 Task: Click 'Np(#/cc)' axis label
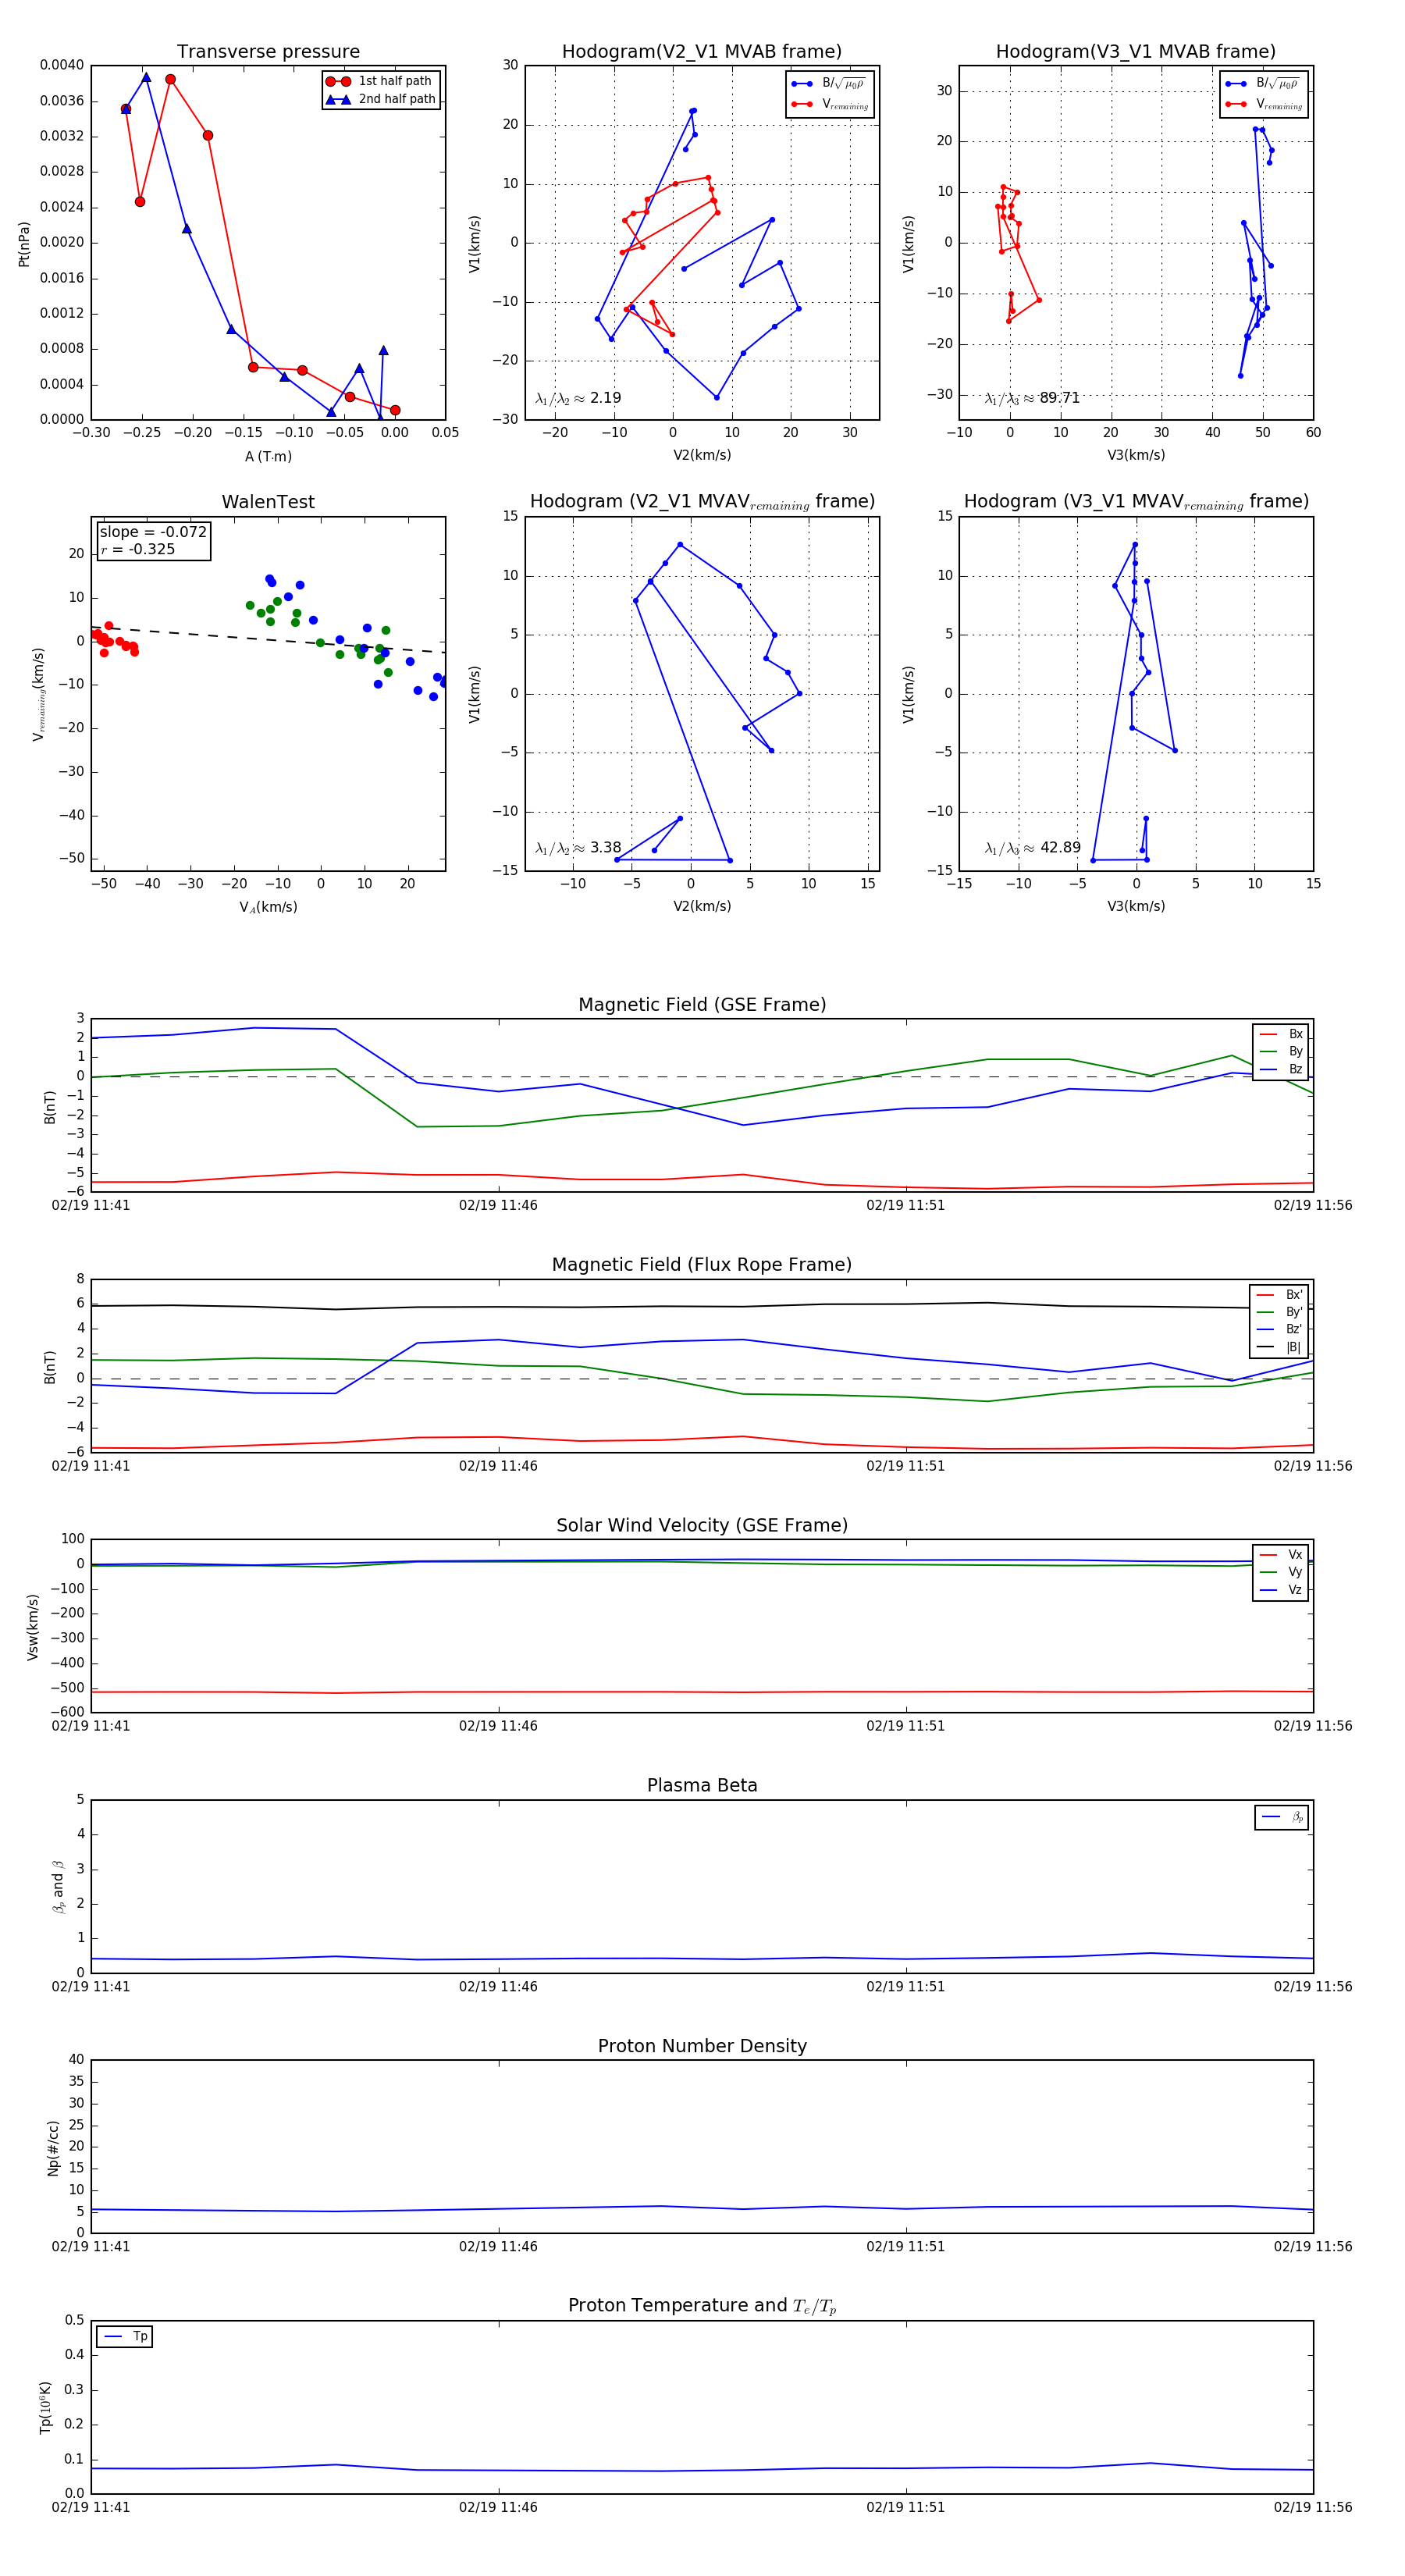tap(53, 2147)
